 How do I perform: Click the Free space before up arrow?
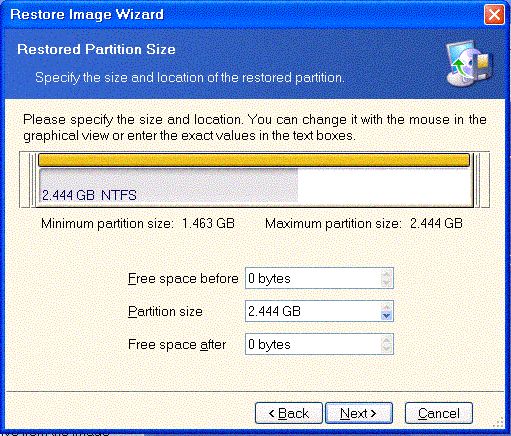386,273
